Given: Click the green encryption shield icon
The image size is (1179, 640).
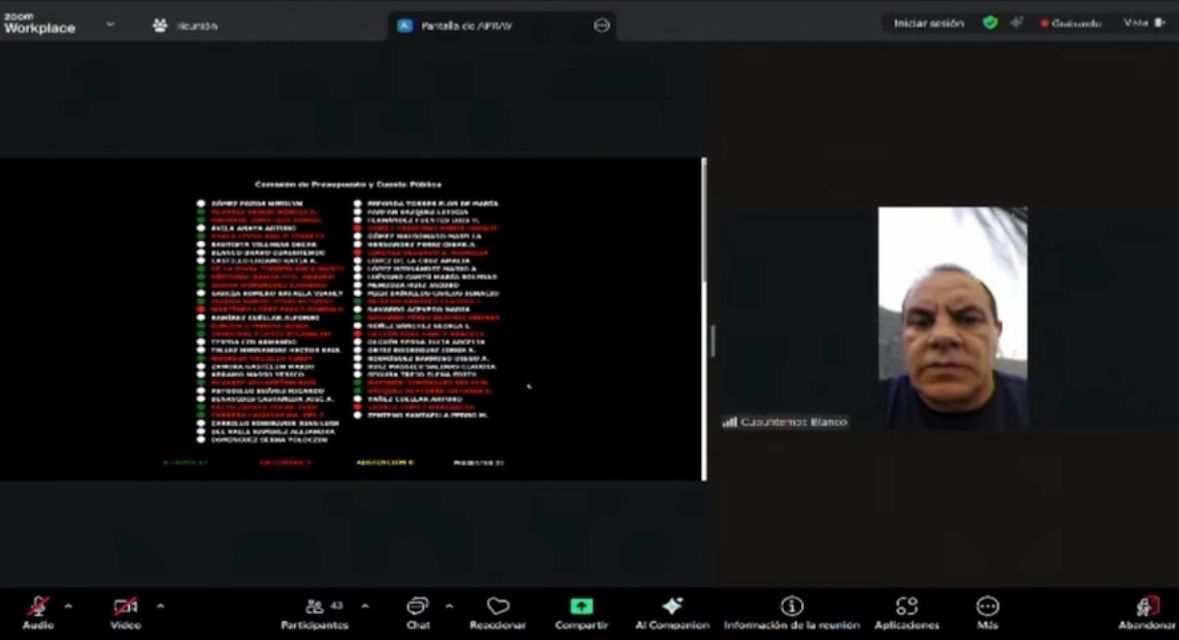Looking at the screenshot, I should (x=990, y=23).
